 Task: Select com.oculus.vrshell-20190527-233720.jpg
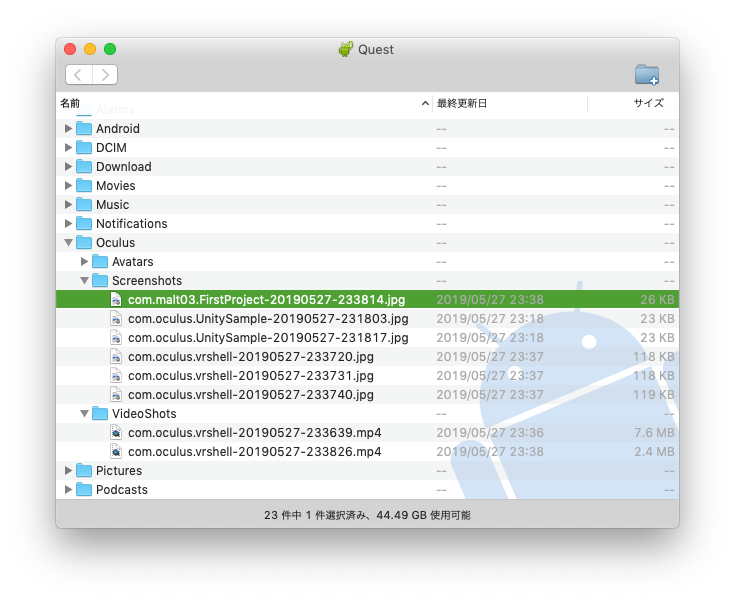[x=251, y=356]
